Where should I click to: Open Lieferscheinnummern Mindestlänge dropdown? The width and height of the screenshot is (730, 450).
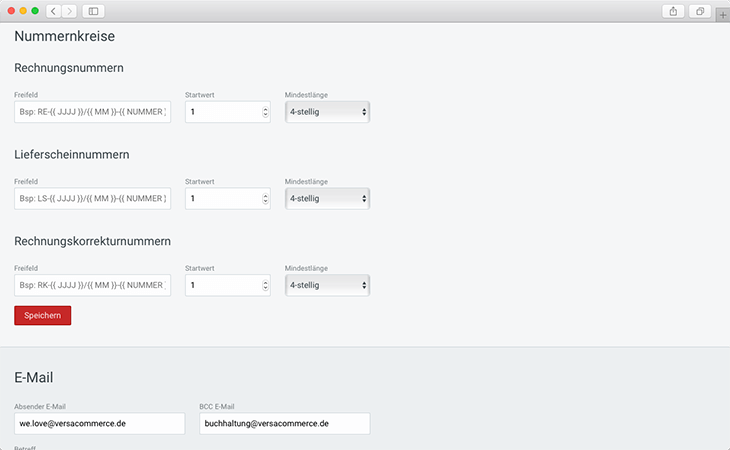327,199
